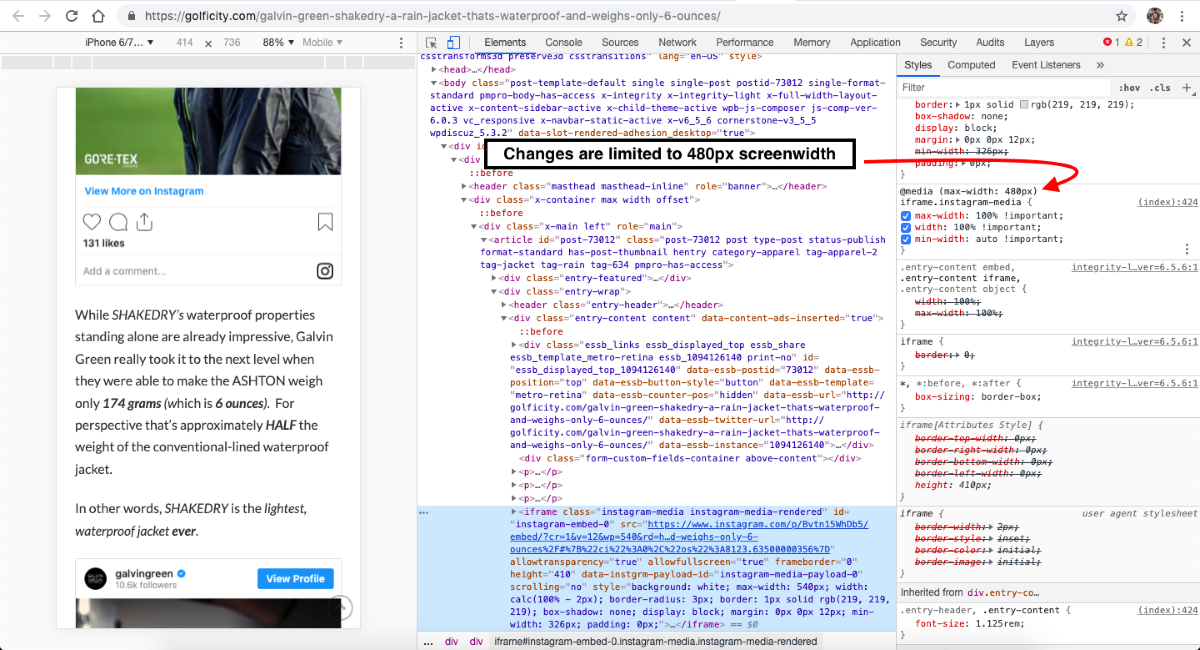Open the Performance tab
This screenshot has width=1200, height=650.
pyautogui.click(x=744, y=43)
